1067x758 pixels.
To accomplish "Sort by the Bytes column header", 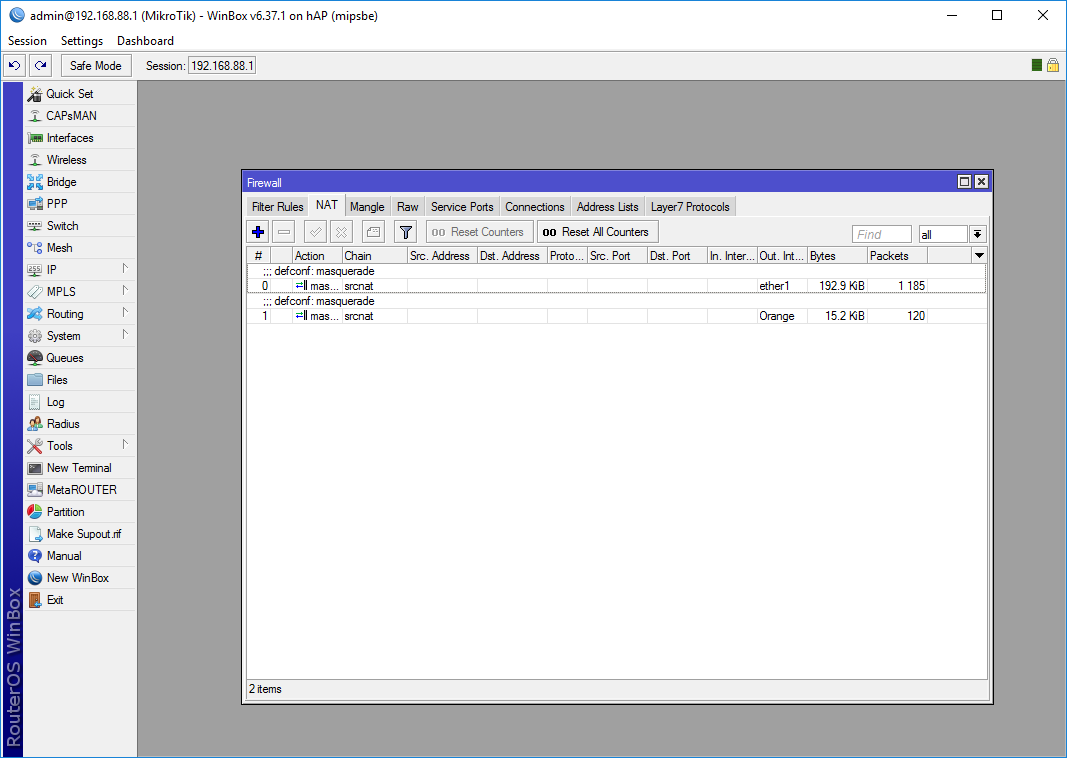I will 837,256.
